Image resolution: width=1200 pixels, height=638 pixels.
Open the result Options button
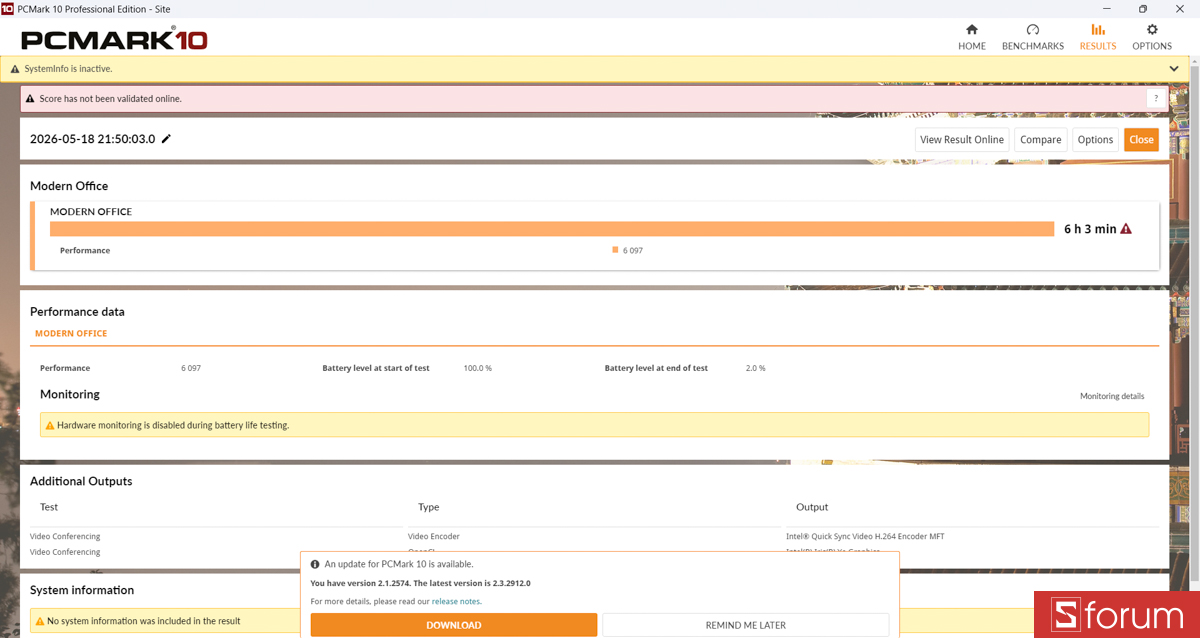[x=1095, y=140]
